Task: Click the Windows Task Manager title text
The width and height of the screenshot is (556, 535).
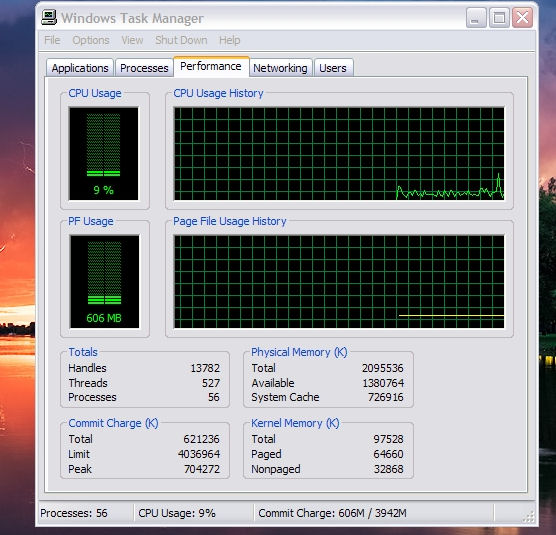Action: (132, 18)
